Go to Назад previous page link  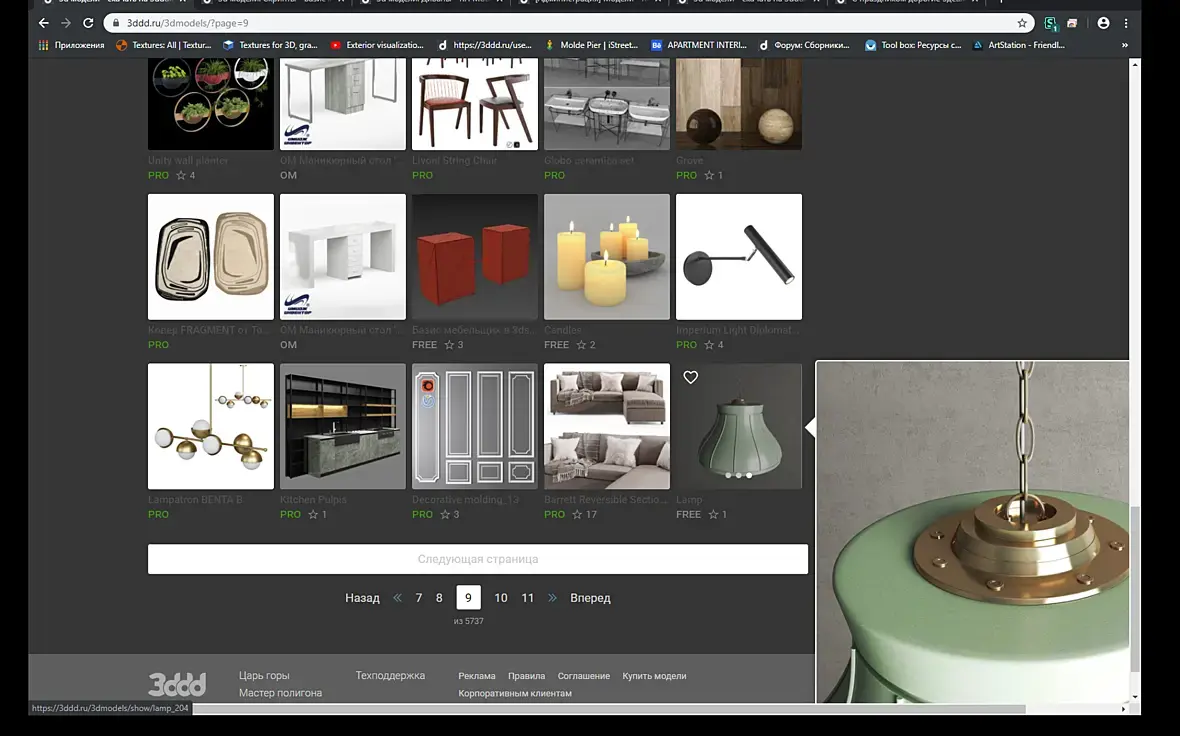tap(362, 598)
